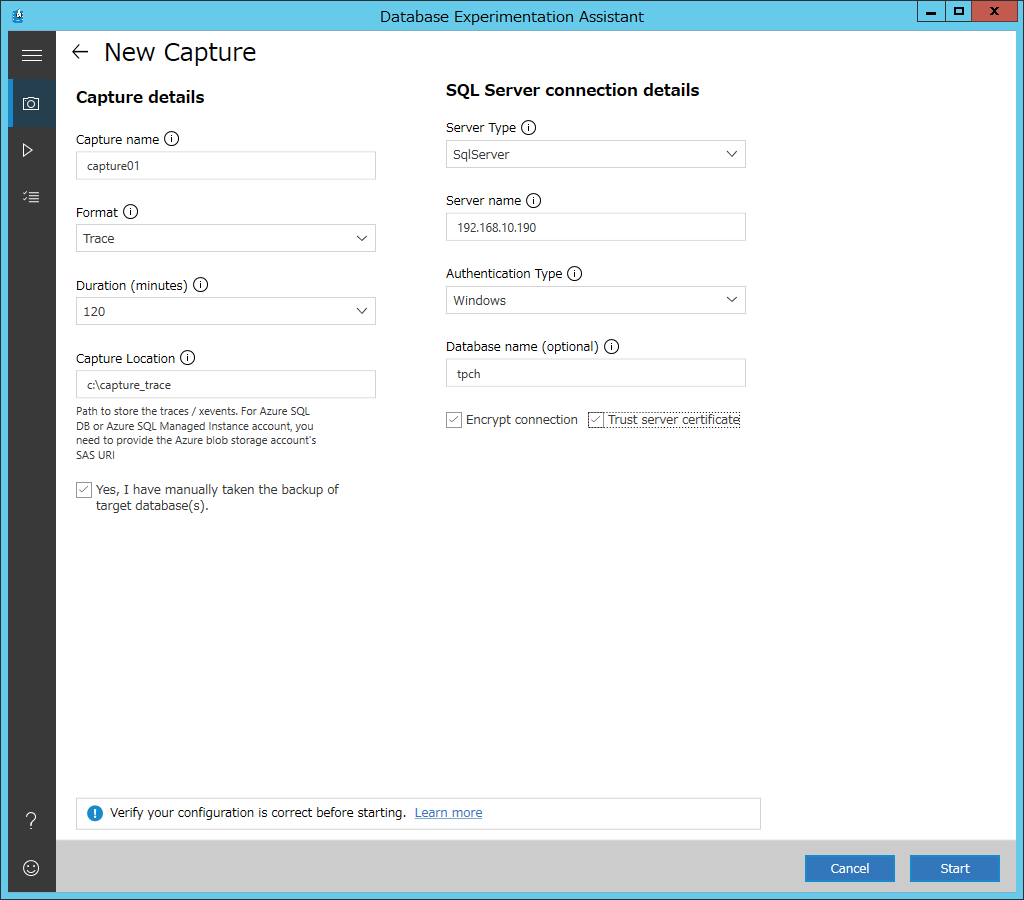Click the Path to store the traces hint text

click(x=196, y=433)
